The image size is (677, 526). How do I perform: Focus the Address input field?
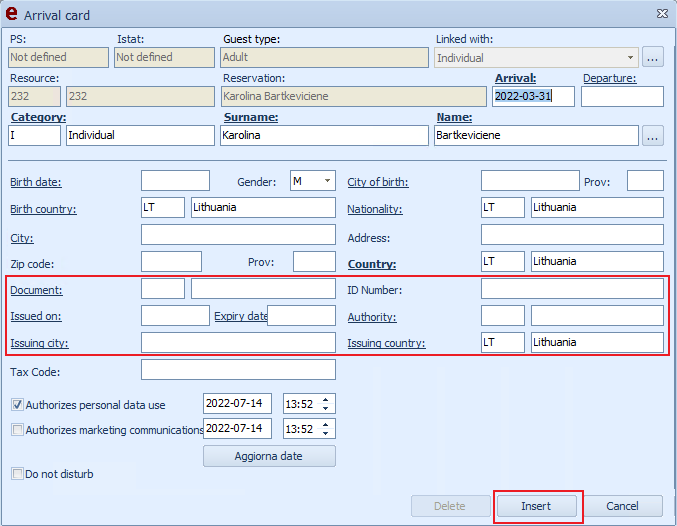tap(572, 234)
